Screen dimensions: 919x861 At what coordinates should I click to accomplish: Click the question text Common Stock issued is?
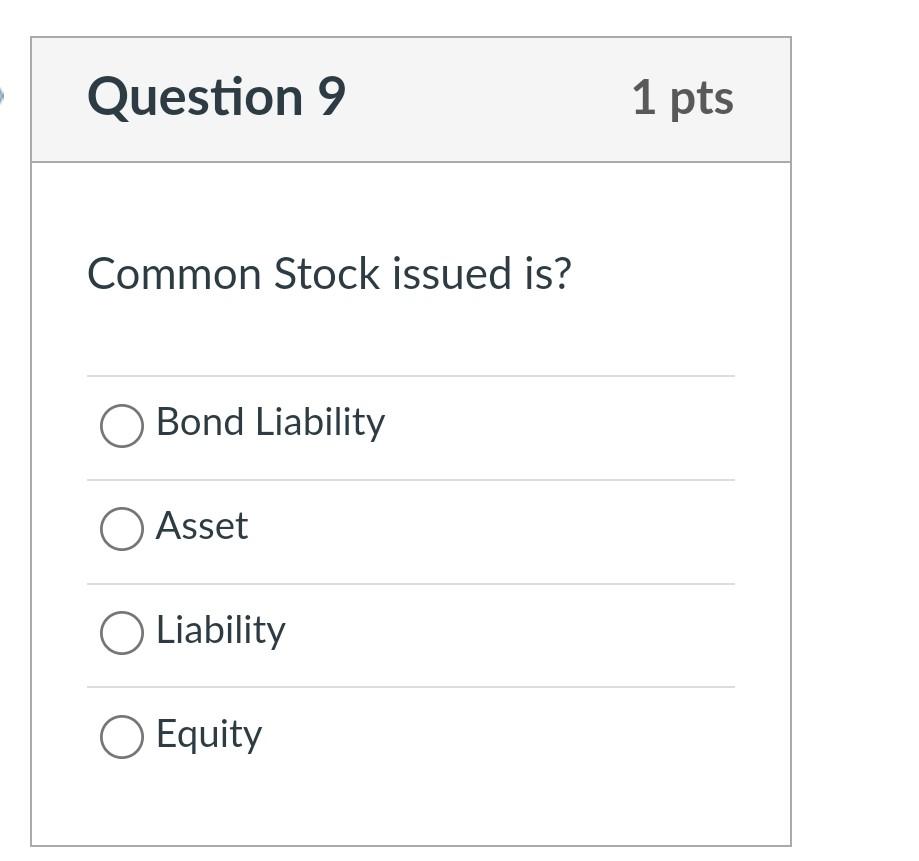330,273
